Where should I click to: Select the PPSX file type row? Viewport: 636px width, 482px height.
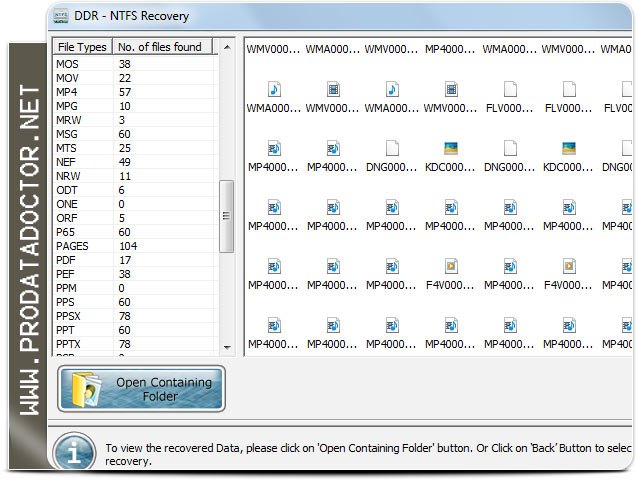point(135,316)
